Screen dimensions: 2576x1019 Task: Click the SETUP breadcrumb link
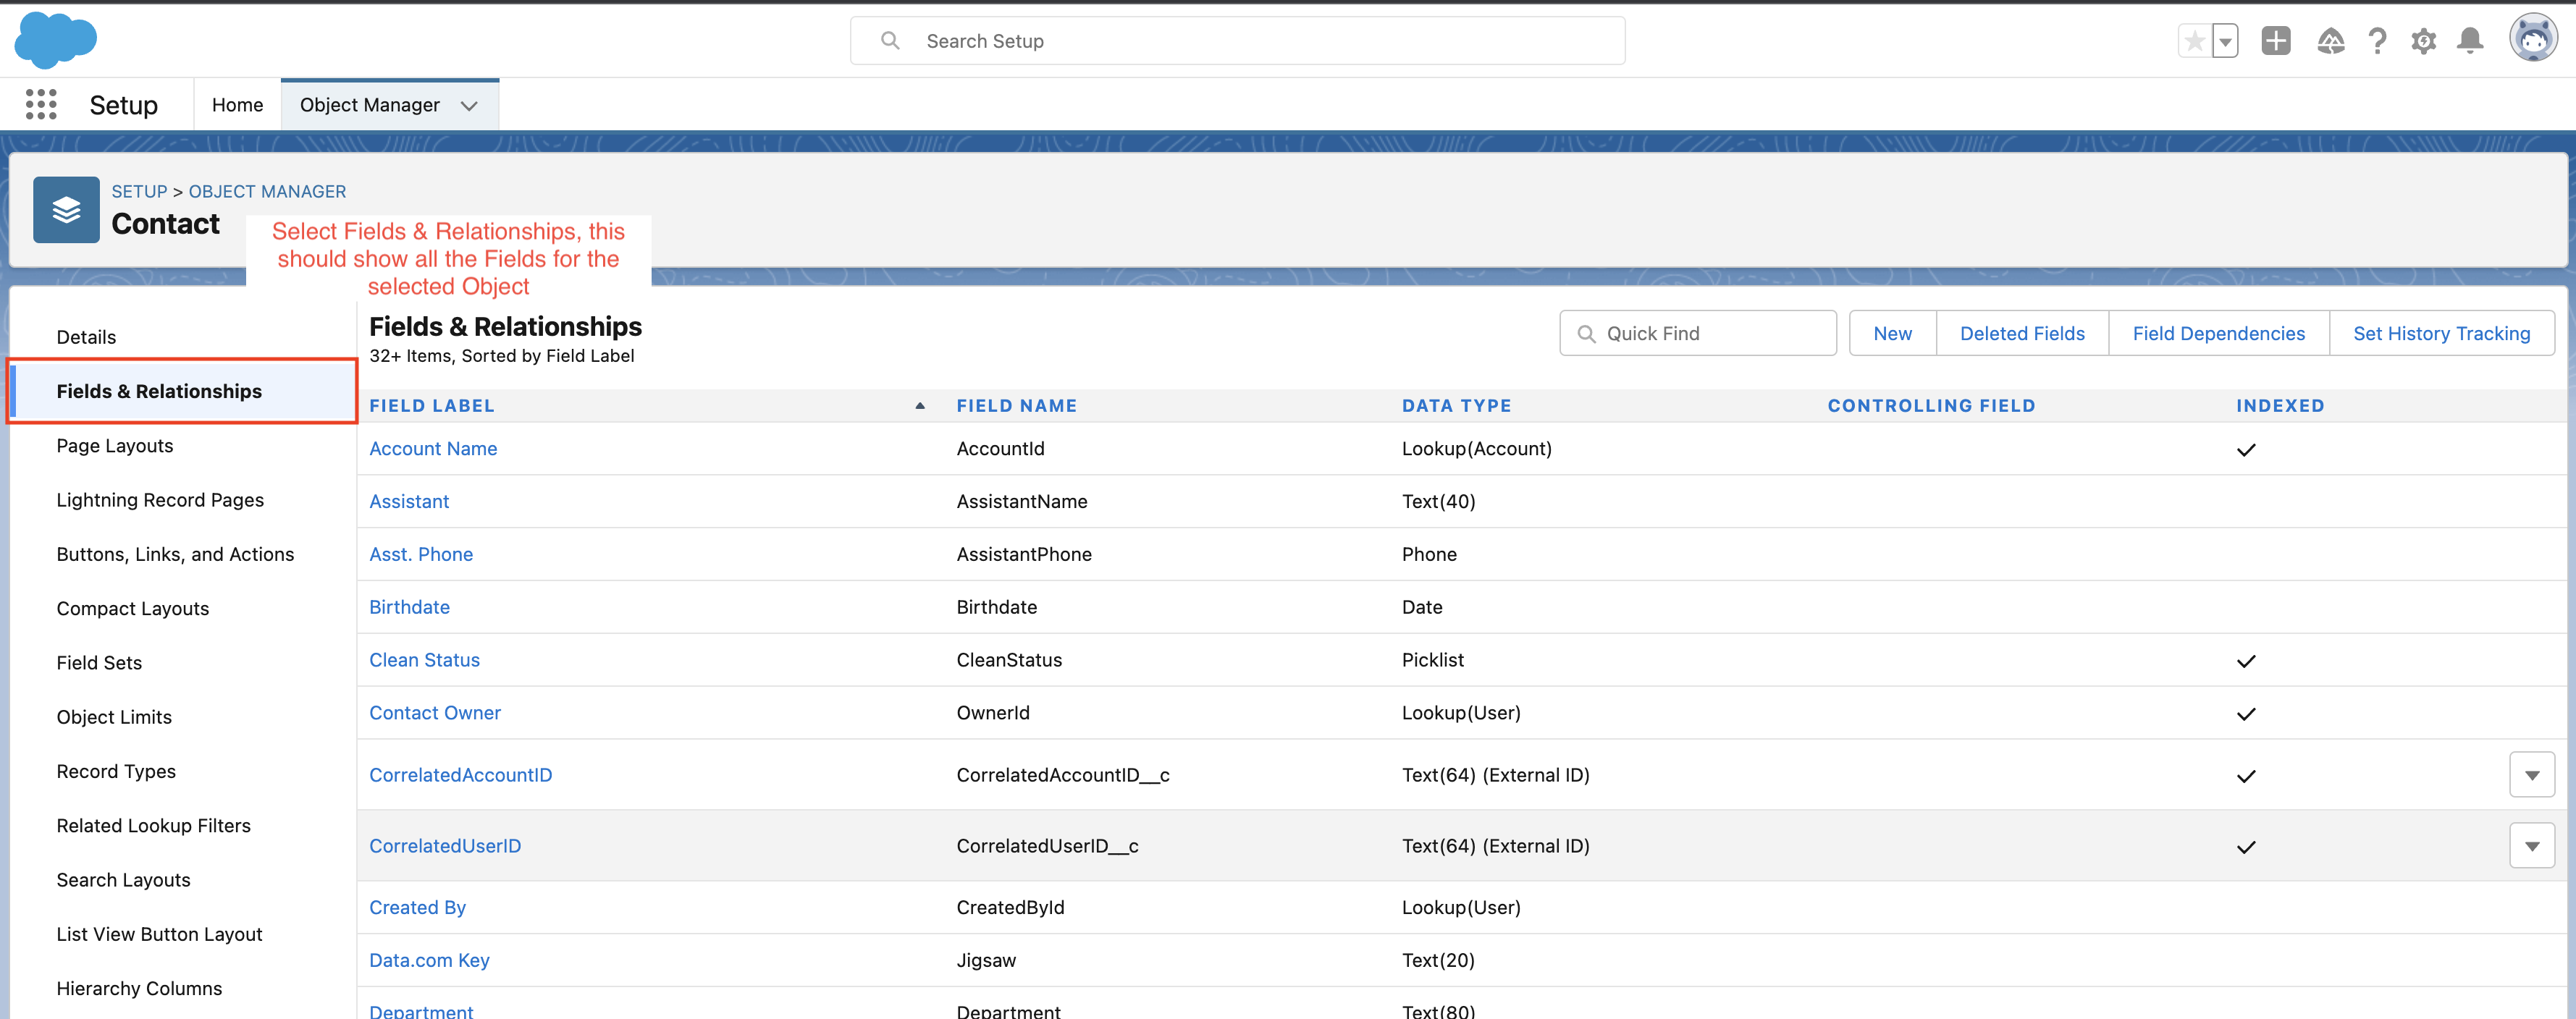click(x=139, y=191)
